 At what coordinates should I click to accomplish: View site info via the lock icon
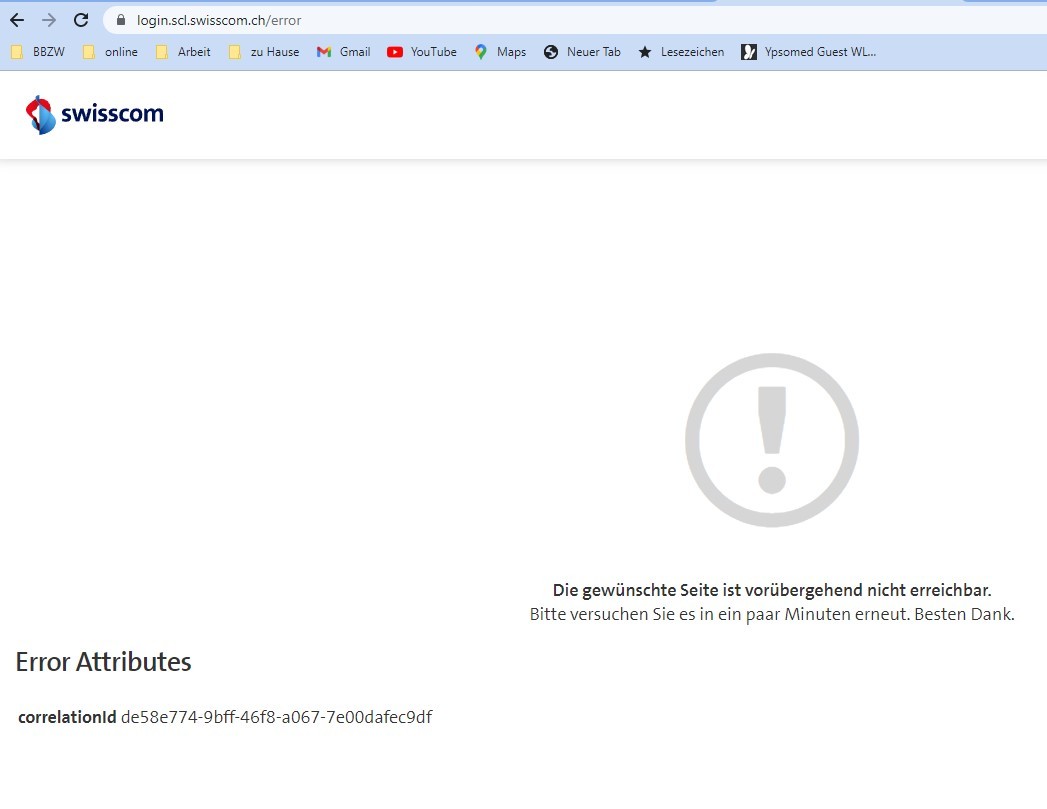coord(121,20)
